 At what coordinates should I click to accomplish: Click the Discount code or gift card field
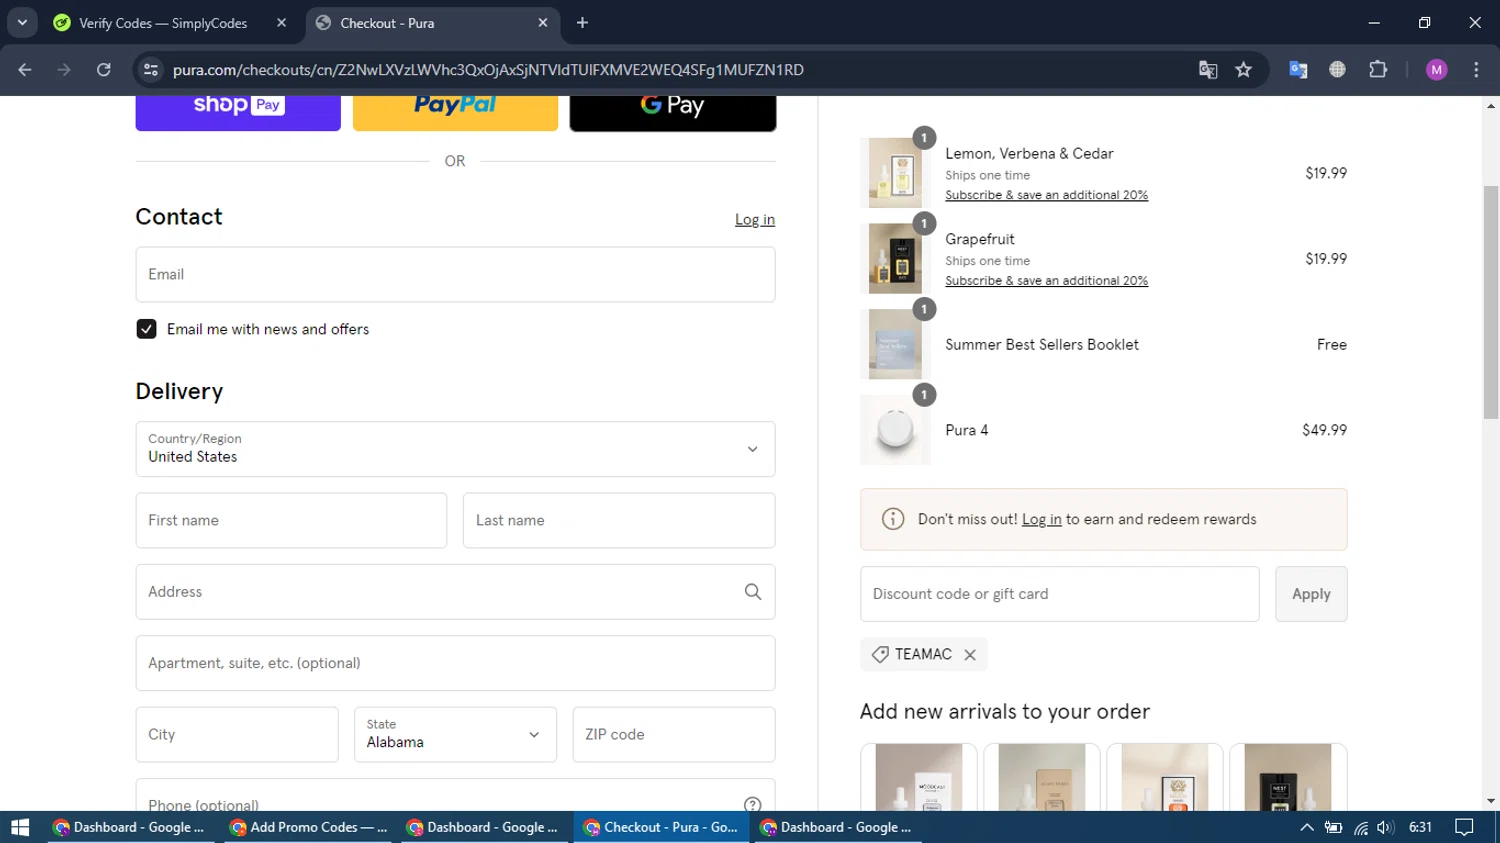(x=1059, y=594)
